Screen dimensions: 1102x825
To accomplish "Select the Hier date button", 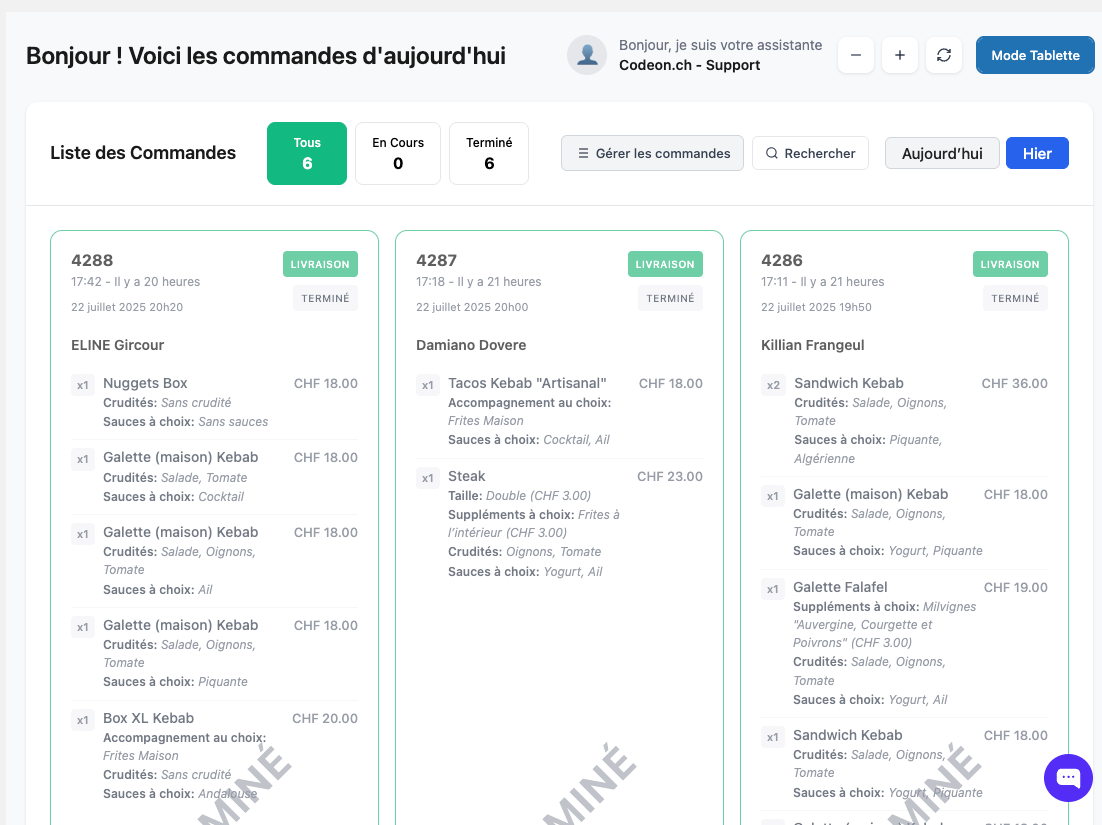I will tap(1037, 153).
